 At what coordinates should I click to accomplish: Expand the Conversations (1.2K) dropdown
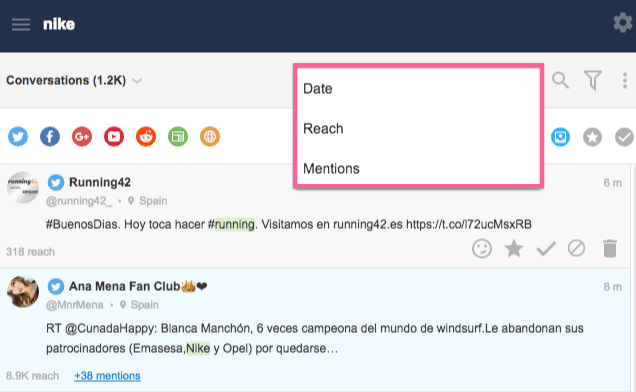(x=138, y=81)
